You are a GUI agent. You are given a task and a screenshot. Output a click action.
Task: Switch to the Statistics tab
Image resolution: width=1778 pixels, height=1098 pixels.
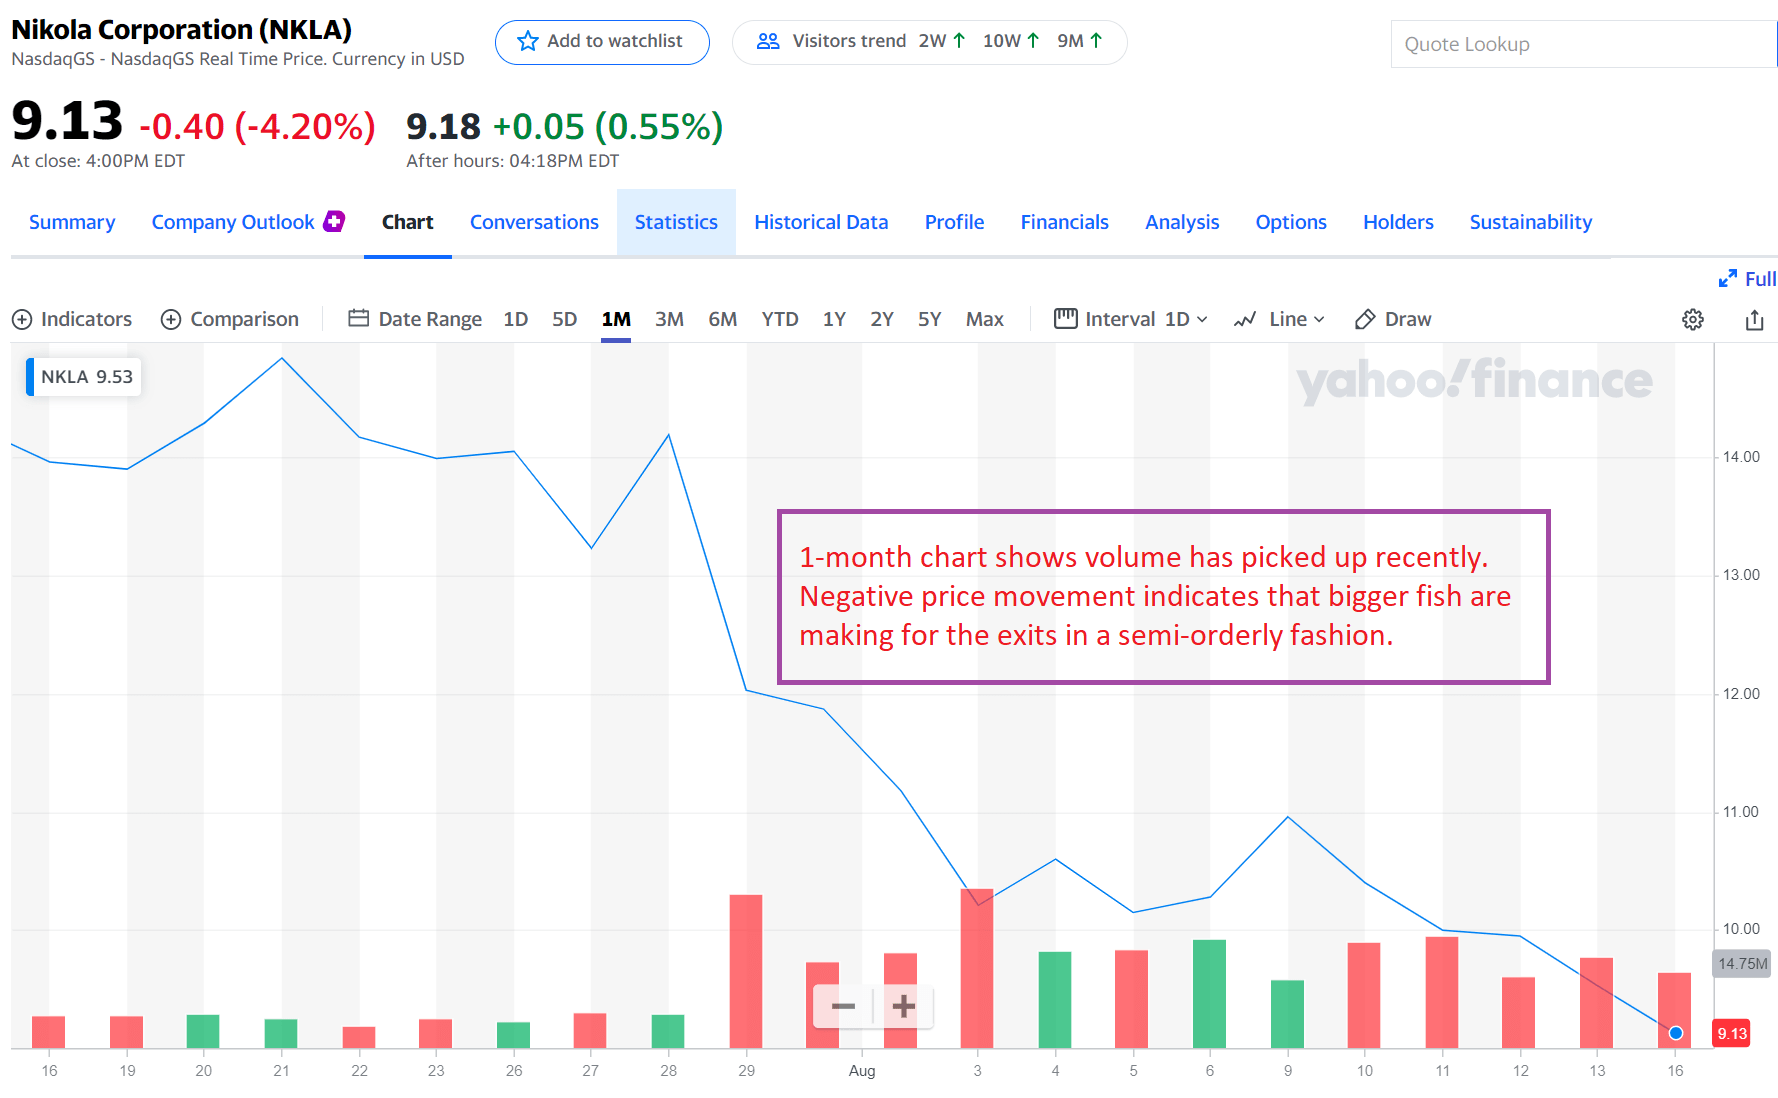[x=676, y=222]
